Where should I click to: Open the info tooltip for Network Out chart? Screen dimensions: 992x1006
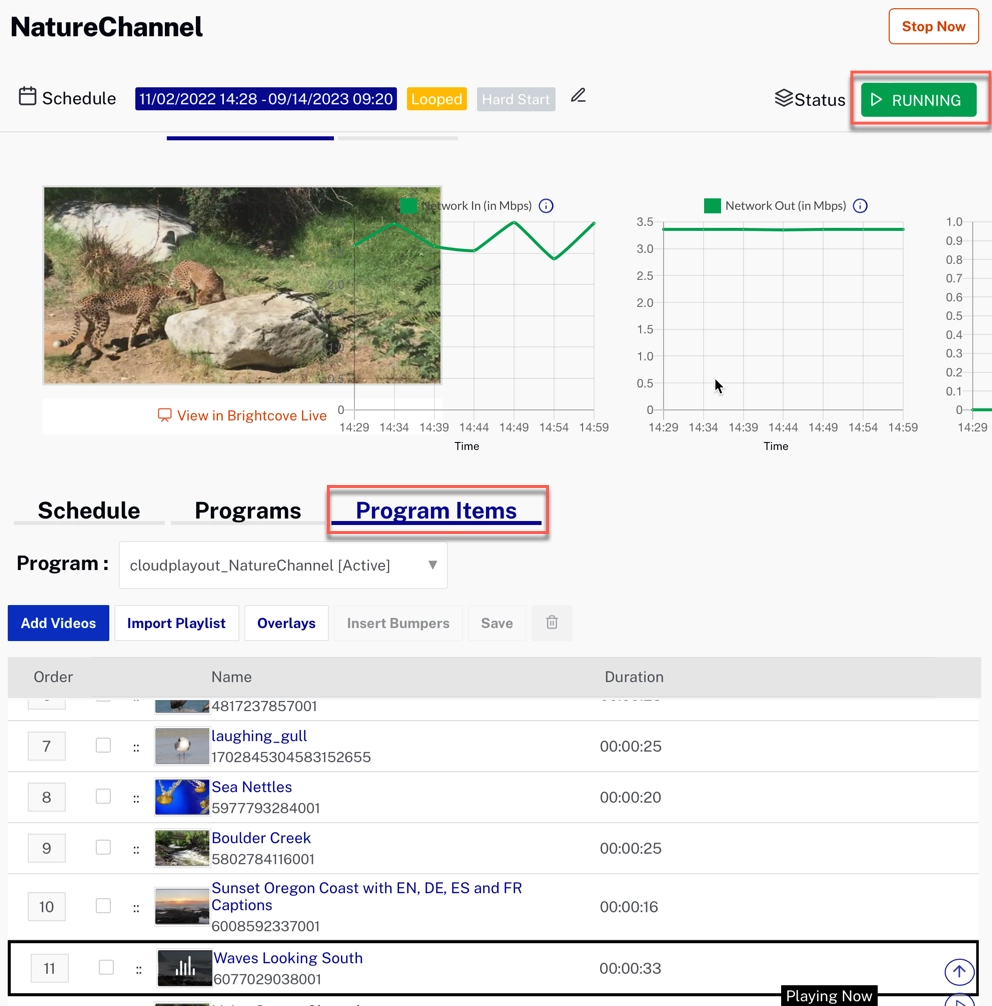(x=860, y=206)
